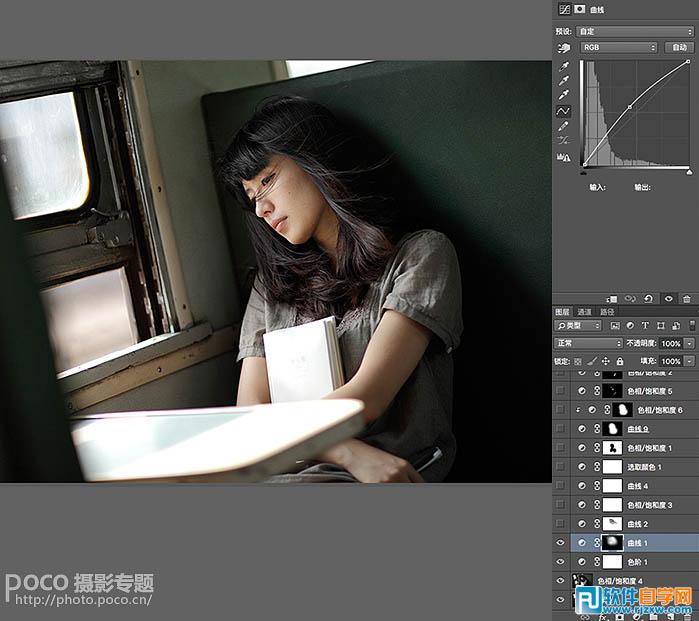Open the 预设 preset dropdown

click(x=635, y=31)
